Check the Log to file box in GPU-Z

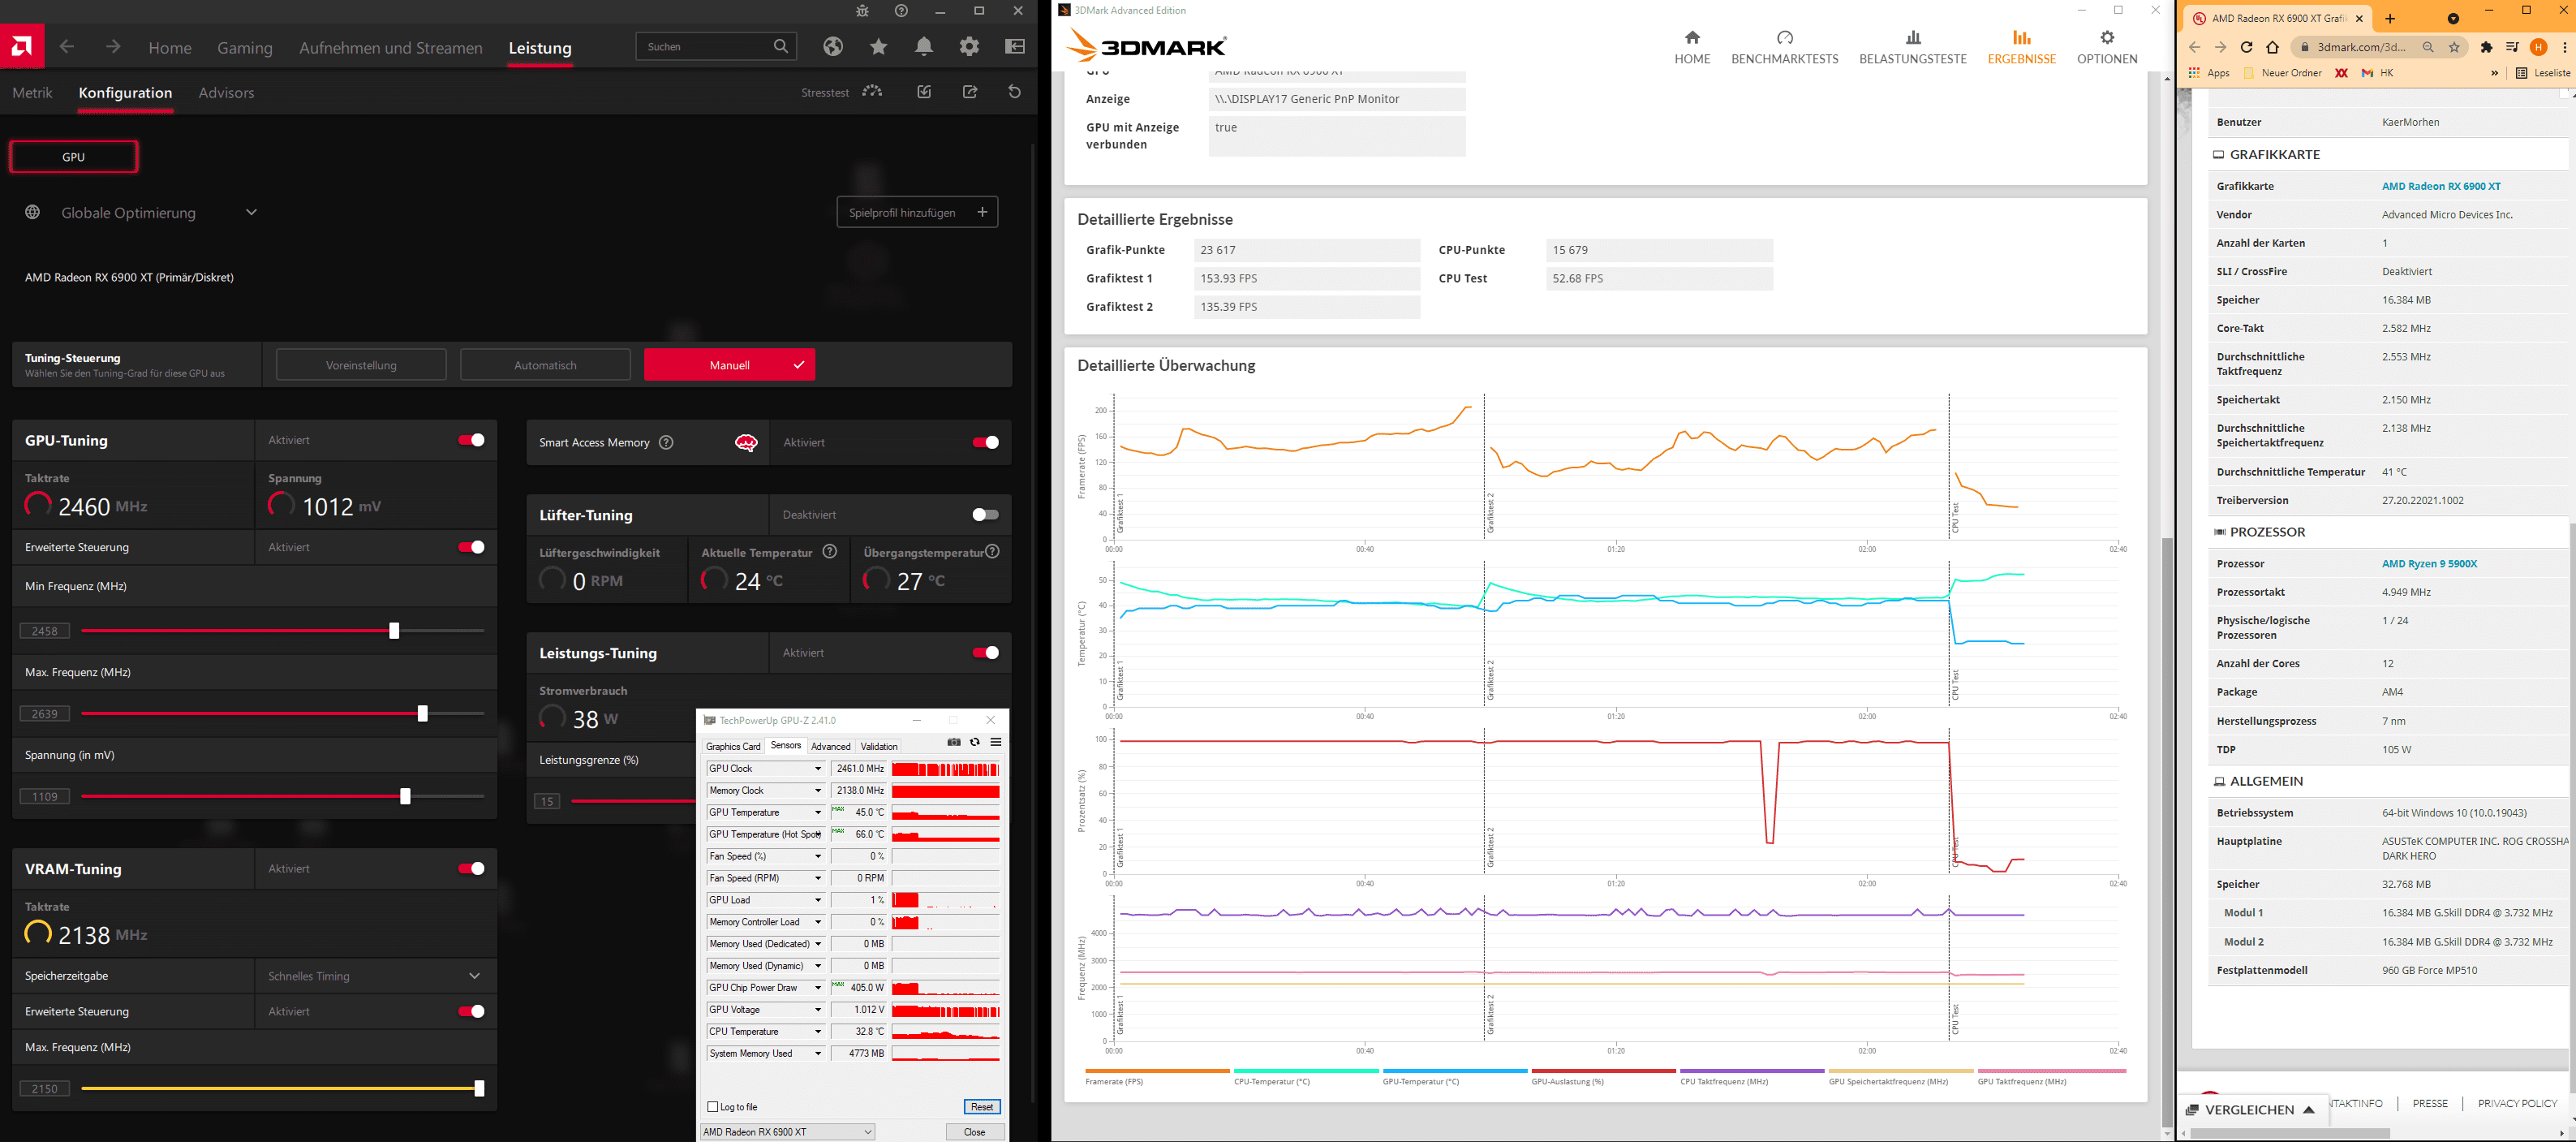coord(713,1107)
